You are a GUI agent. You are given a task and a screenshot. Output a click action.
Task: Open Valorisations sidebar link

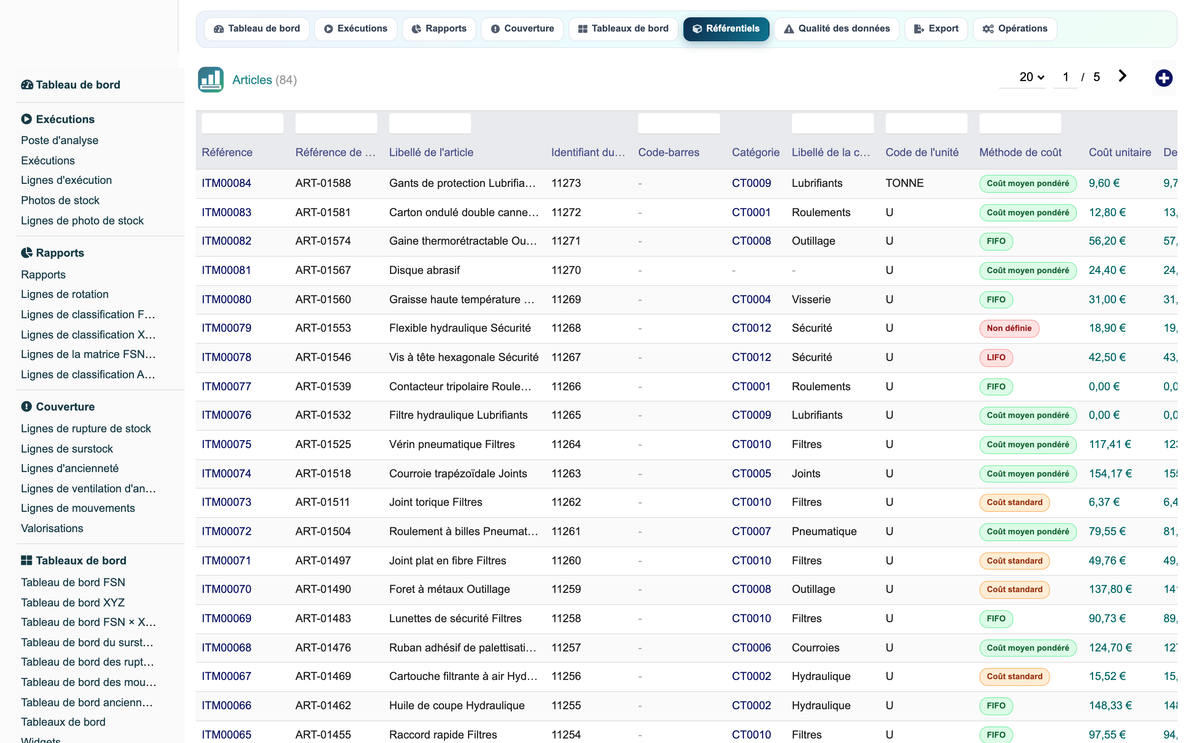pos(52,529)
